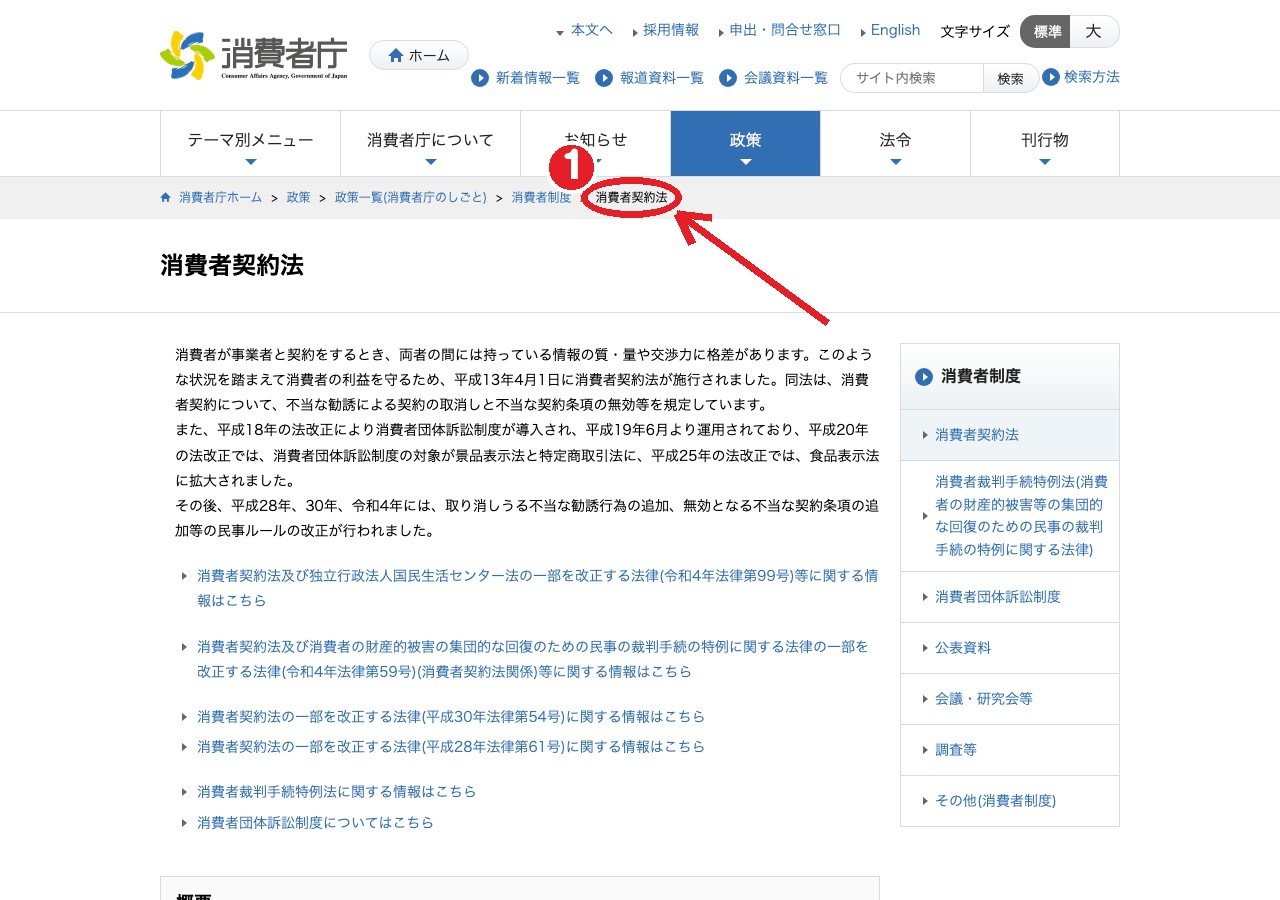Open 申出・問合せ窓口 link
Screen dimensions: 1280x900
click(x=785, y=30)
